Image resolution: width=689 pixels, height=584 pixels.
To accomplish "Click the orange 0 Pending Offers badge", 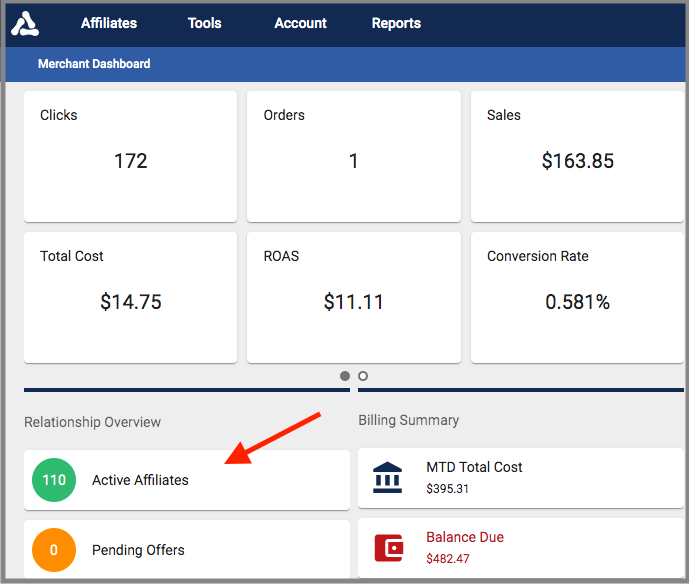I will point(54,550).
